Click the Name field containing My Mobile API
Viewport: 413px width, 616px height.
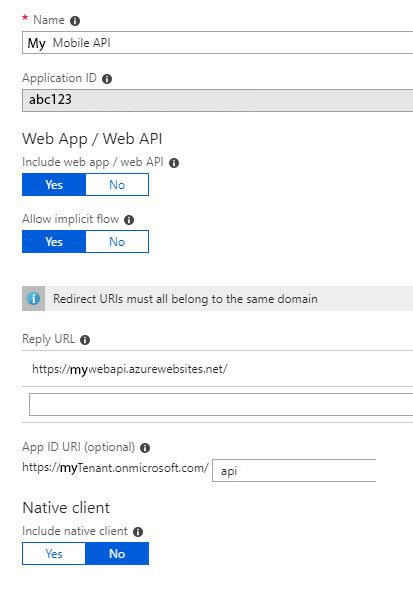[x=217, y=42]
